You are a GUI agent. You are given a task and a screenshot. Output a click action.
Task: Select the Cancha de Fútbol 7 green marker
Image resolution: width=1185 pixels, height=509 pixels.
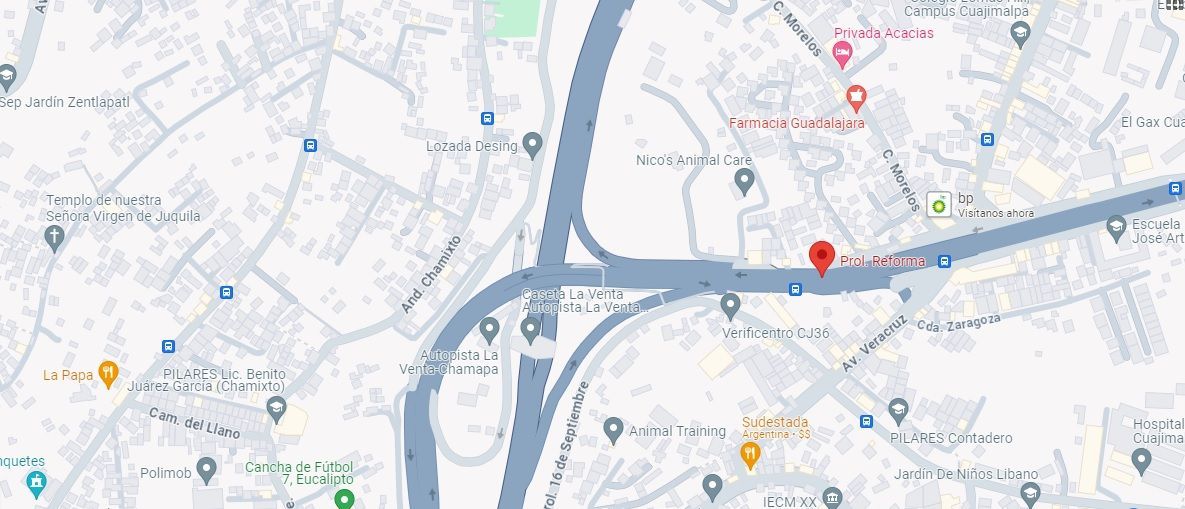(x=345, y=499)
